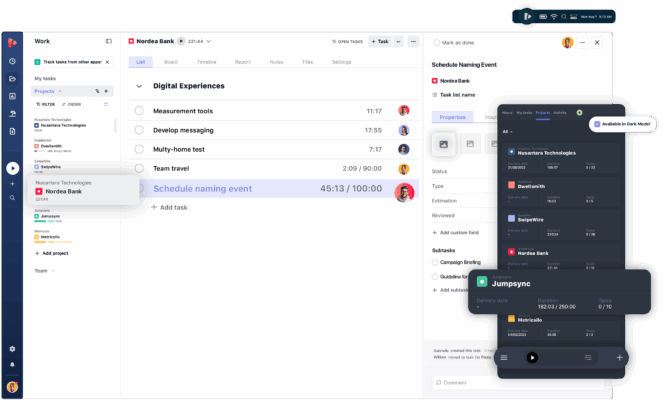
Task: Click the edit pencil in Projects header
Action: pyautogui.click(x=97, y=91)
